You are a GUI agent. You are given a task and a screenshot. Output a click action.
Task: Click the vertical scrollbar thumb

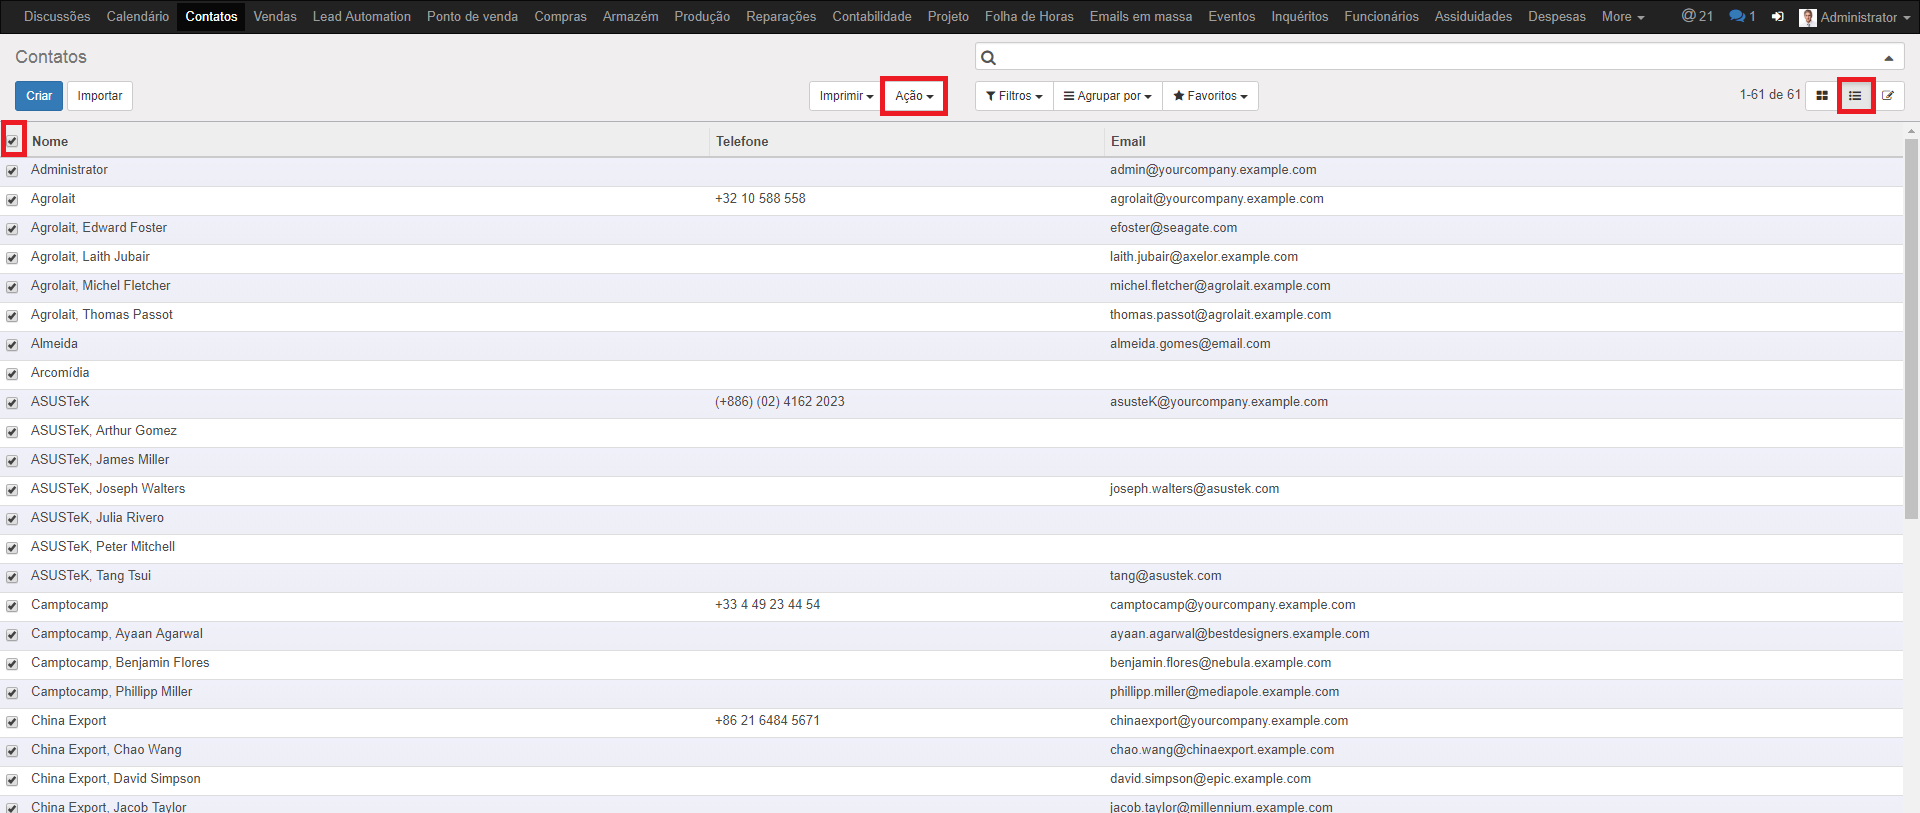[x=1912, y=328]
